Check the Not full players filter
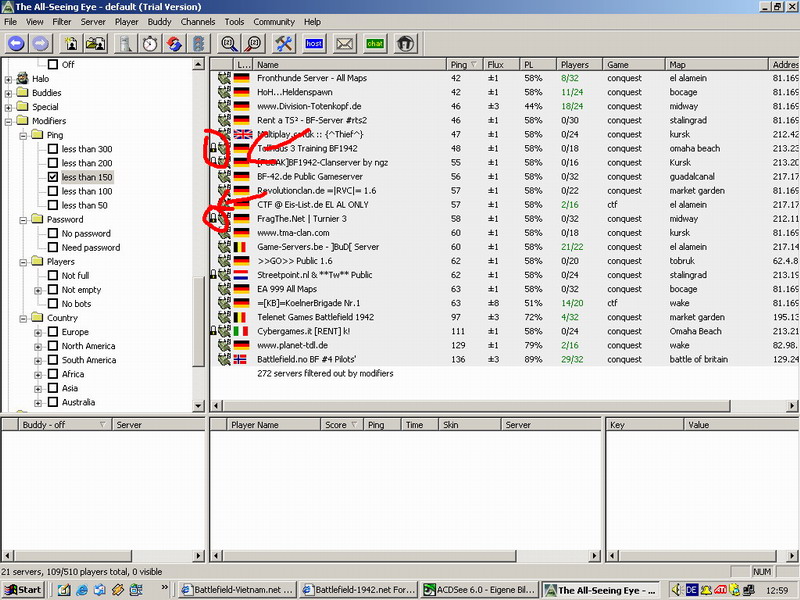The image size is (800, 600). [x=54, y=276]
